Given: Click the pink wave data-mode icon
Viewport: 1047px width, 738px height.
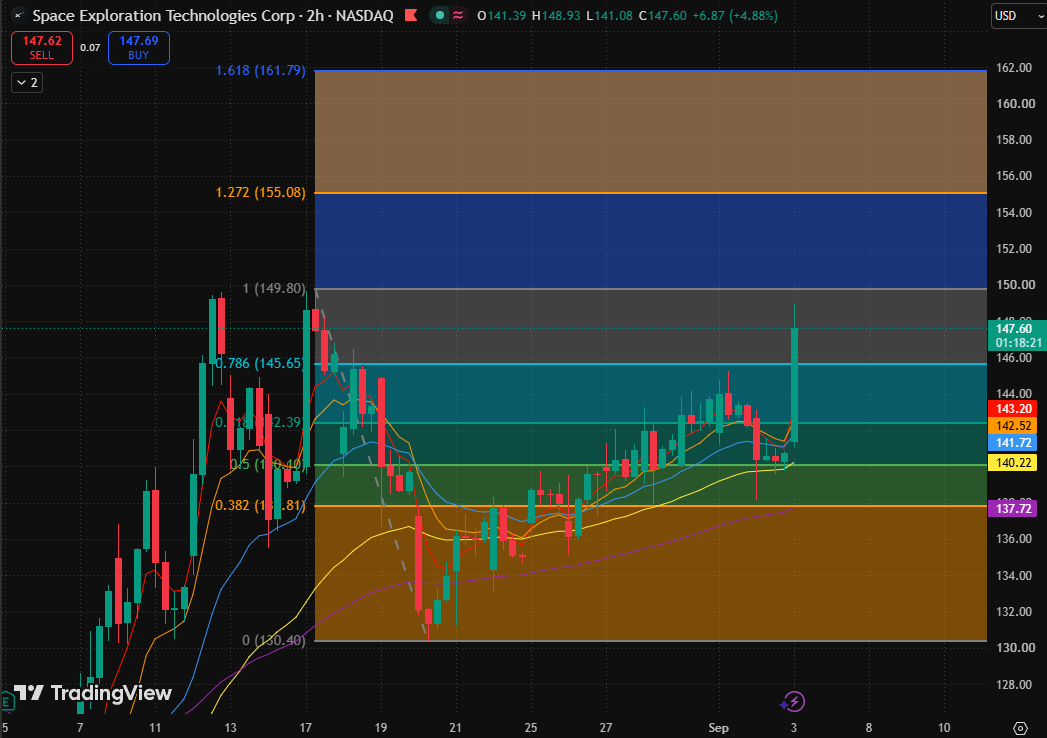Looking at the screenshot, I should (x=458, y=15).
